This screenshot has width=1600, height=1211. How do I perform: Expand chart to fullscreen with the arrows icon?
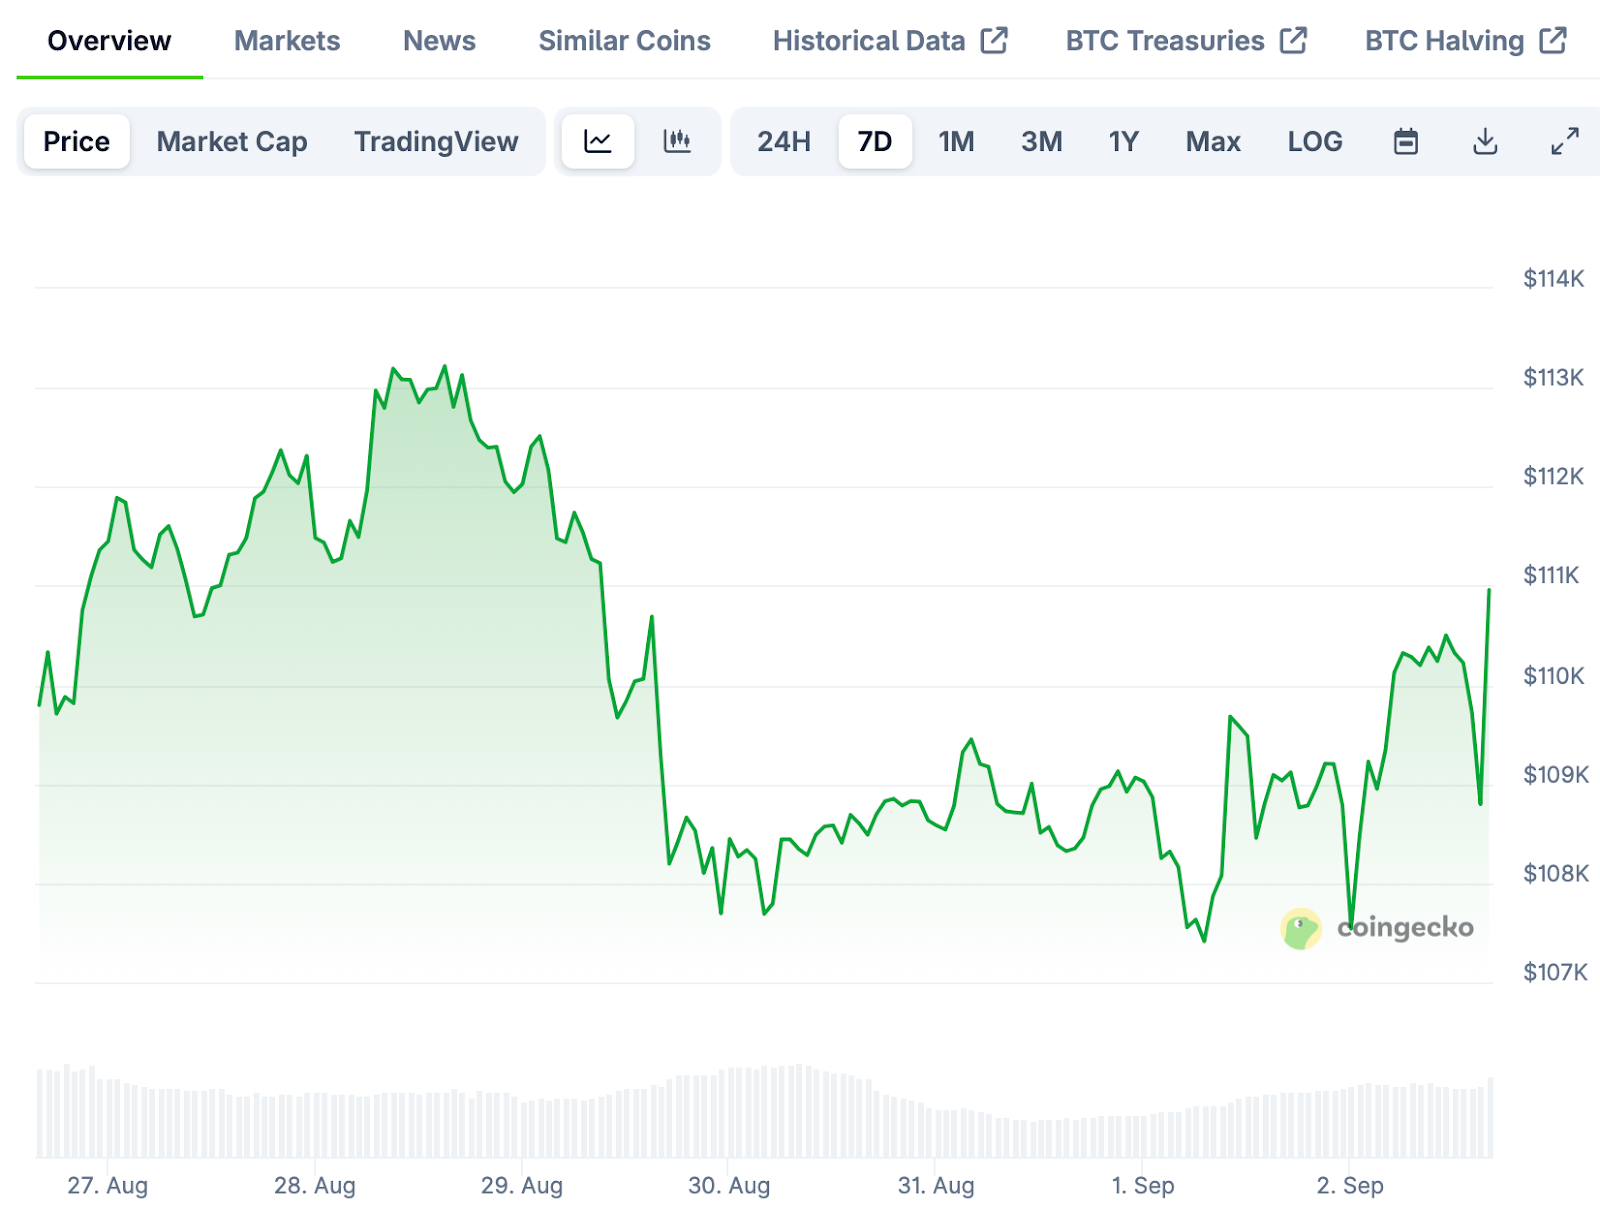(x=1564, y=141)
